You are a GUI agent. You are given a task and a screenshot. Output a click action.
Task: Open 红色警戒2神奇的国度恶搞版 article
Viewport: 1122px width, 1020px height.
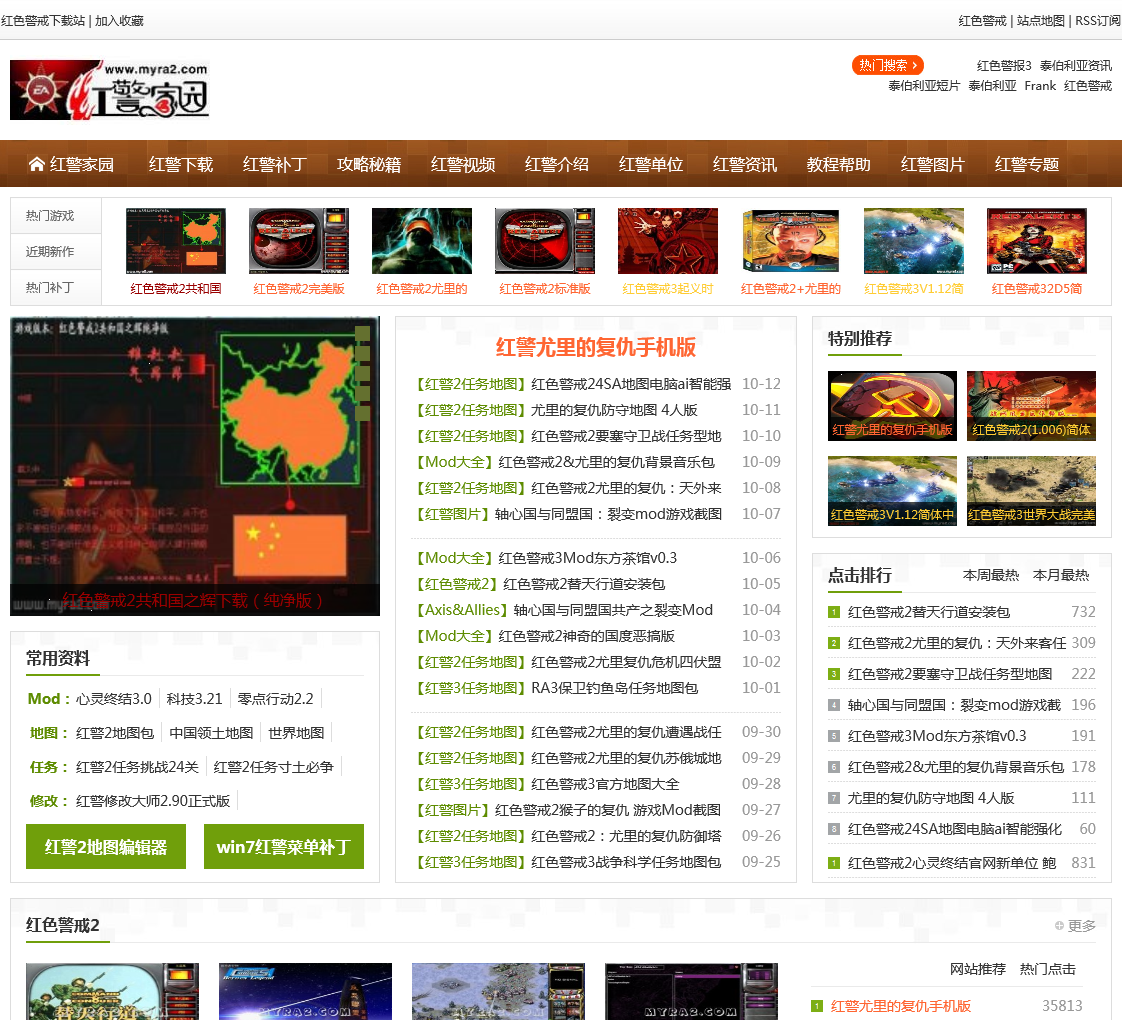click(586, 636)
